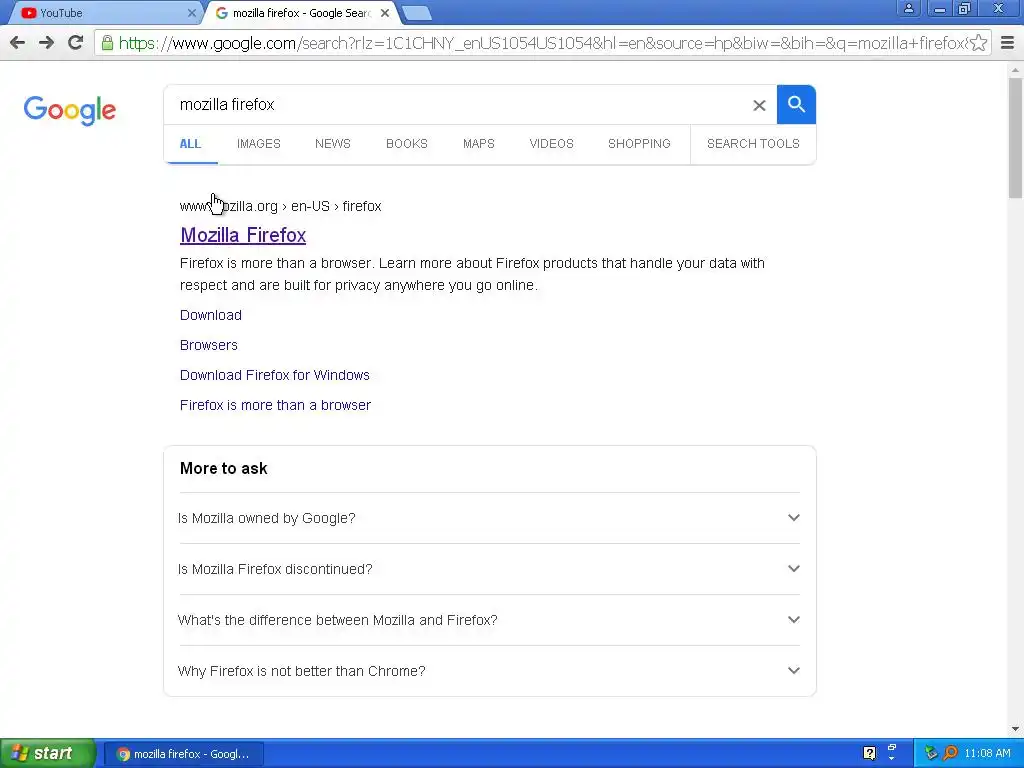The width and height of the screenshot is (1024, 768).
Task: Click the mozilla.org breadcrumb URL text
Action: (x=280, y=206)
